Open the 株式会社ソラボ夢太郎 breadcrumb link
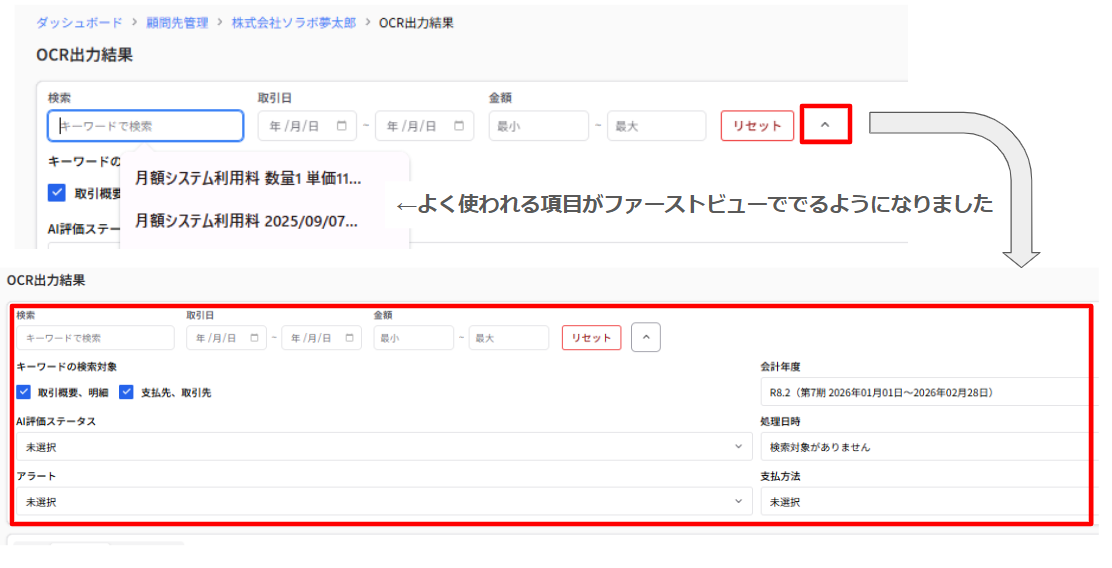 [x=294, y=23]
